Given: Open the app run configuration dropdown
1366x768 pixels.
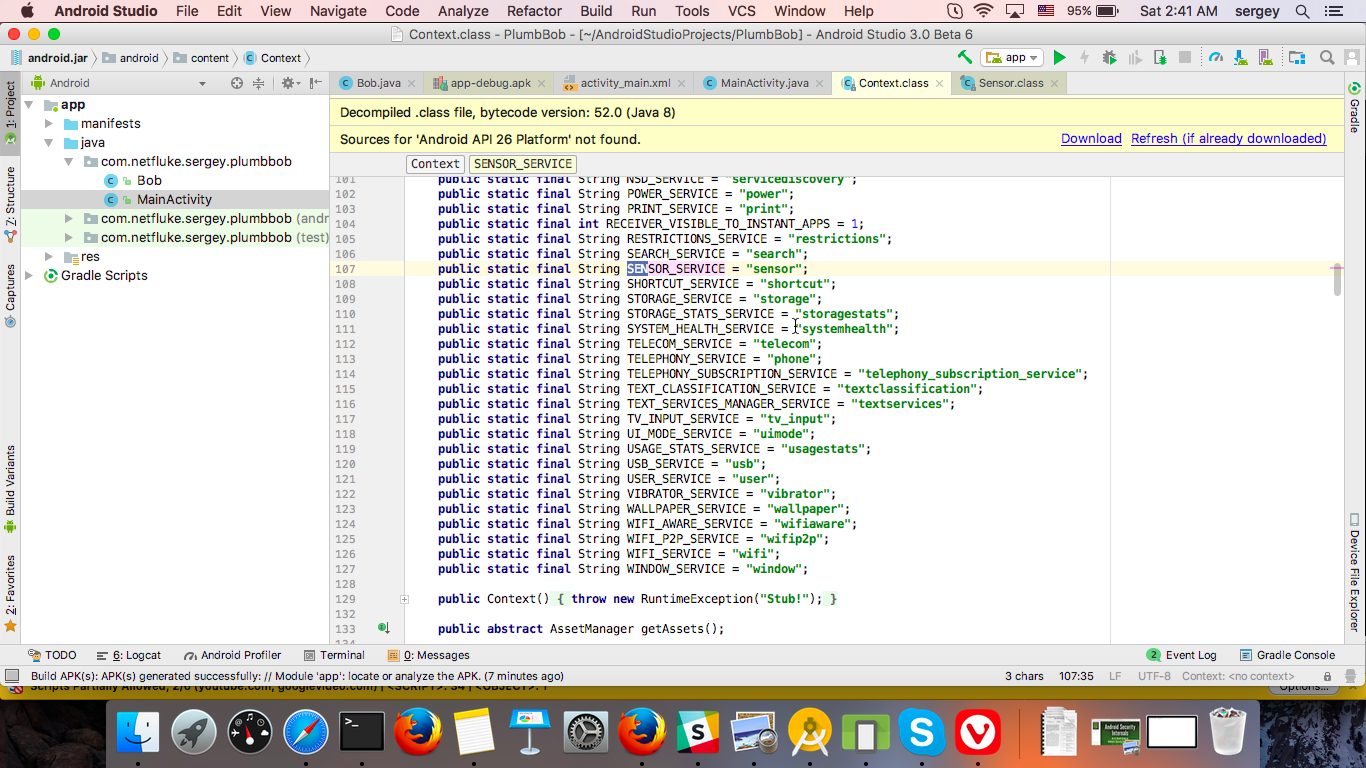Looking at the screenshot, I should 1012,58.
